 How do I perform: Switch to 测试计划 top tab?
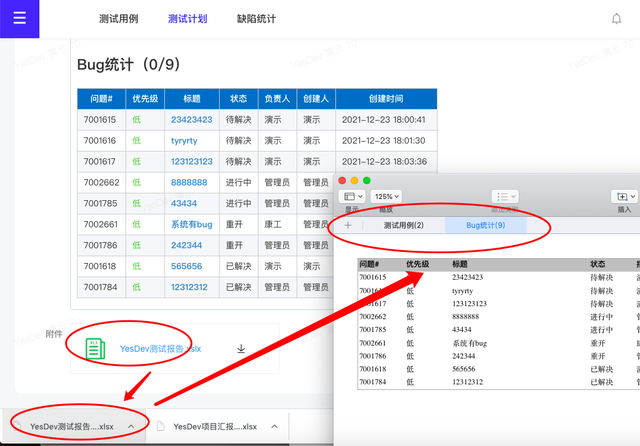point(187,19)
